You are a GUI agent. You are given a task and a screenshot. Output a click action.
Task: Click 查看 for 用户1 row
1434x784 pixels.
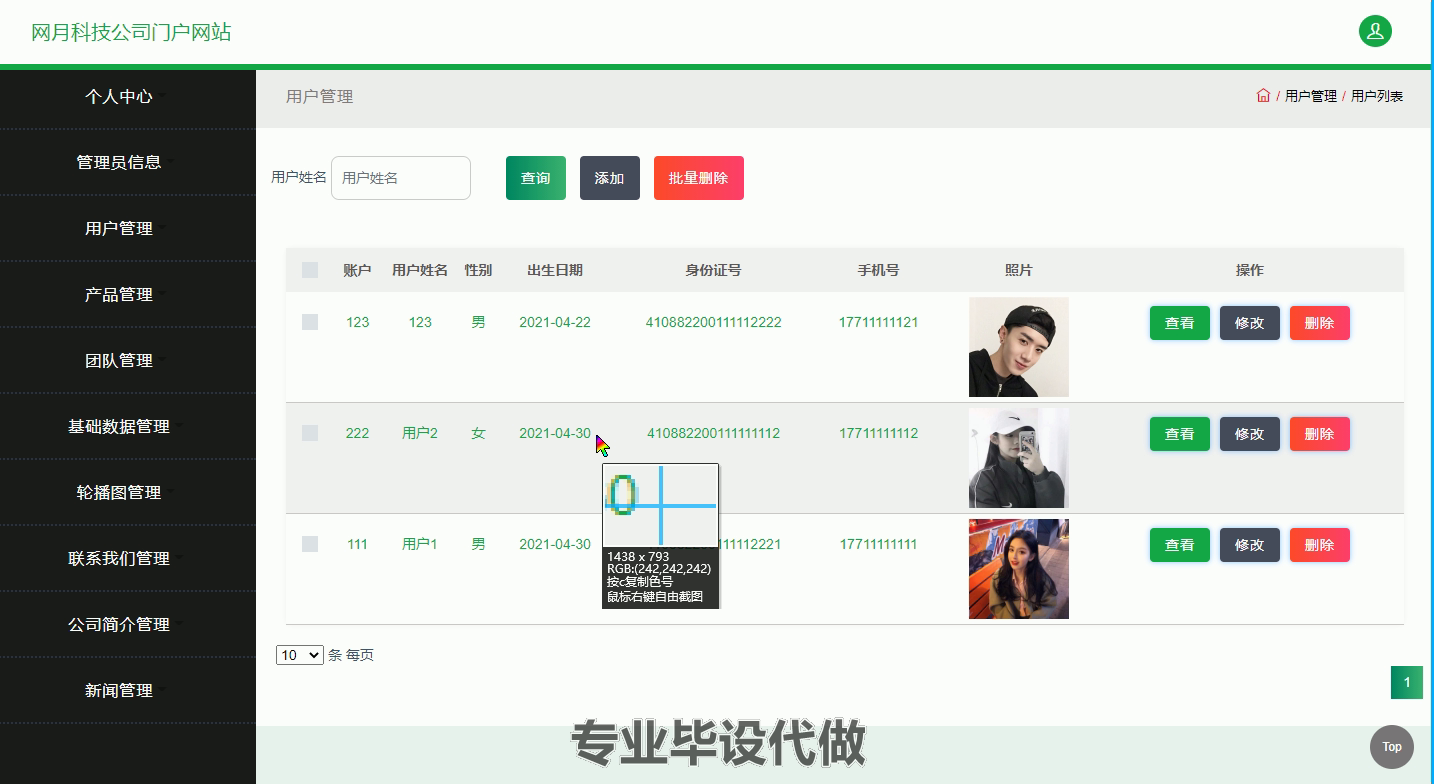pyautogui.click(x=1180, y=545)
